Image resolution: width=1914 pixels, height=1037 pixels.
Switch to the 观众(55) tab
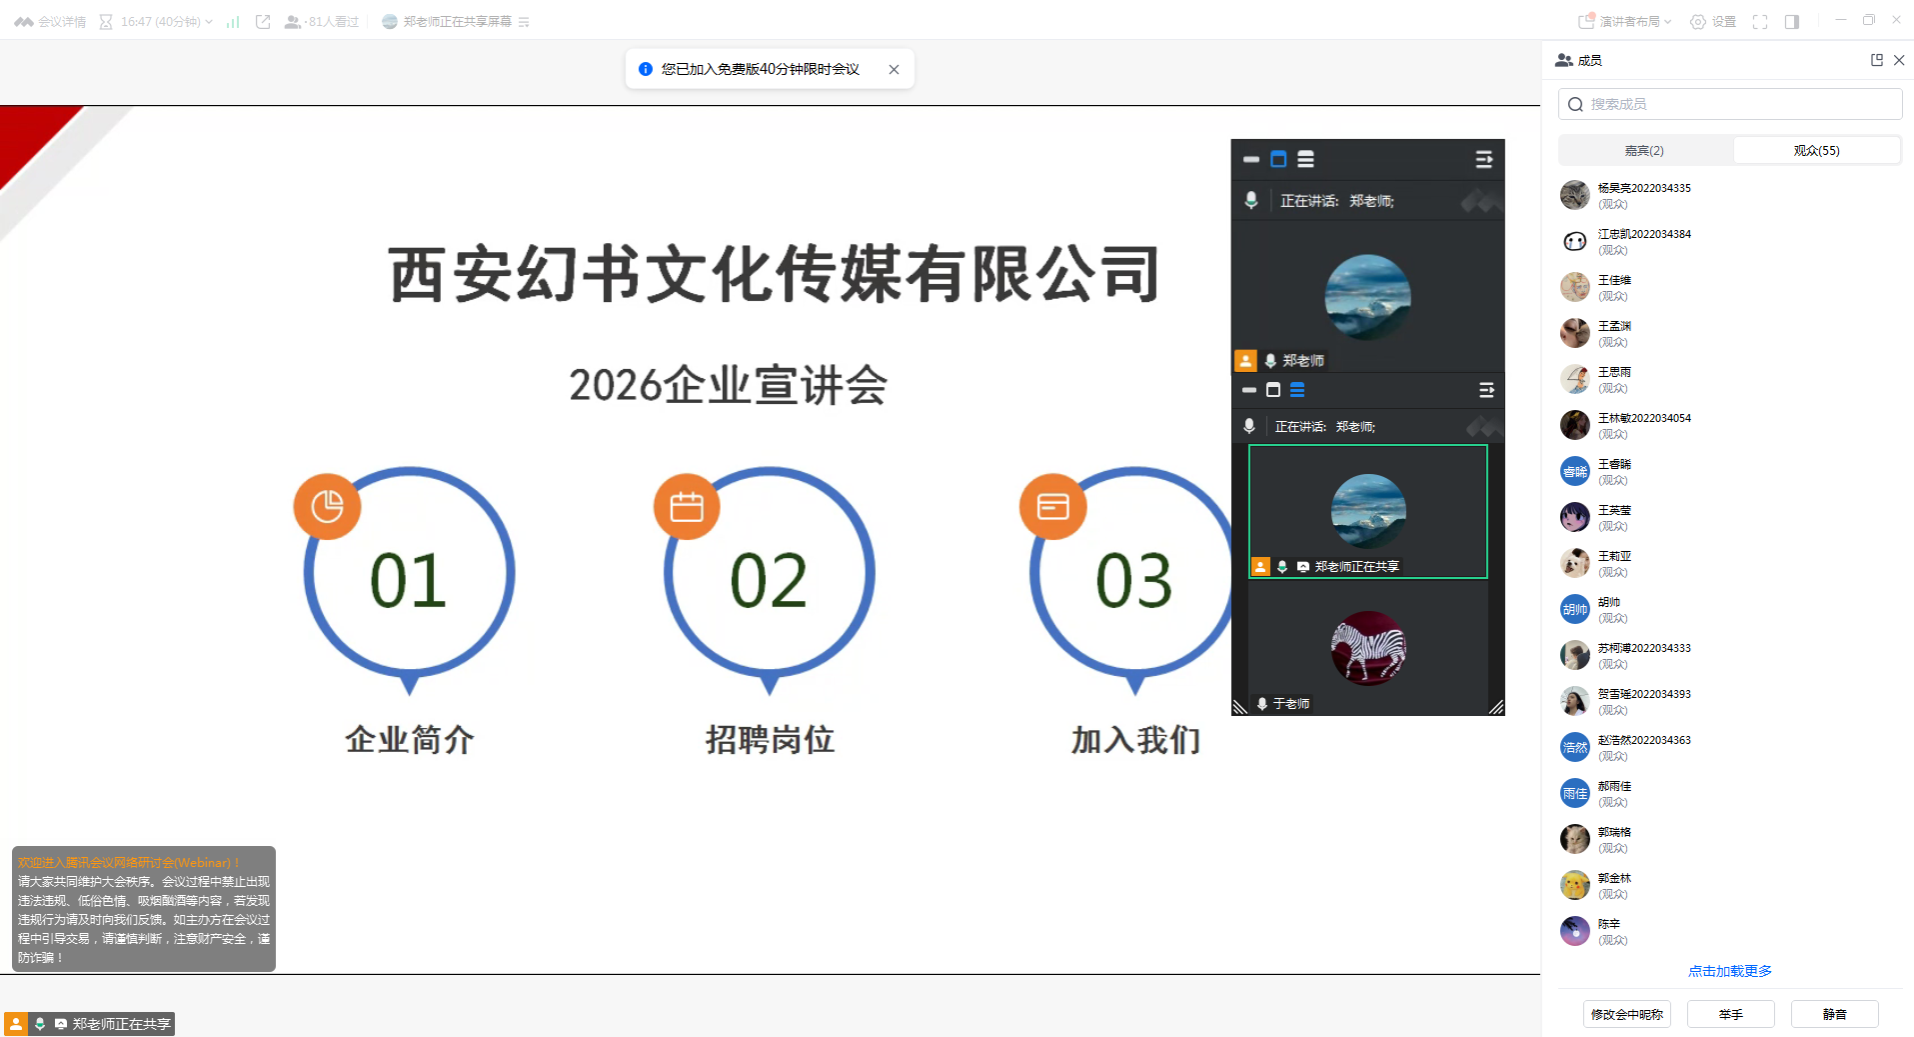pyautogui.click(x=1816, y=151)
